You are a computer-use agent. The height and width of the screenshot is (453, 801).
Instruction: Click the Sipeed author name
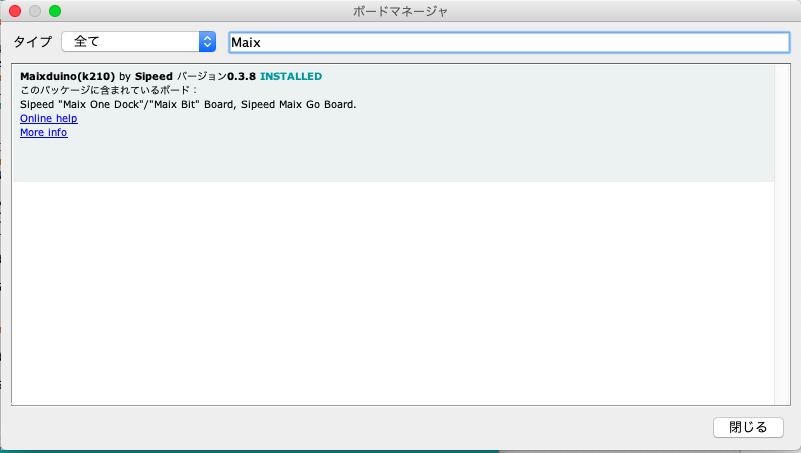pos(155,76)
